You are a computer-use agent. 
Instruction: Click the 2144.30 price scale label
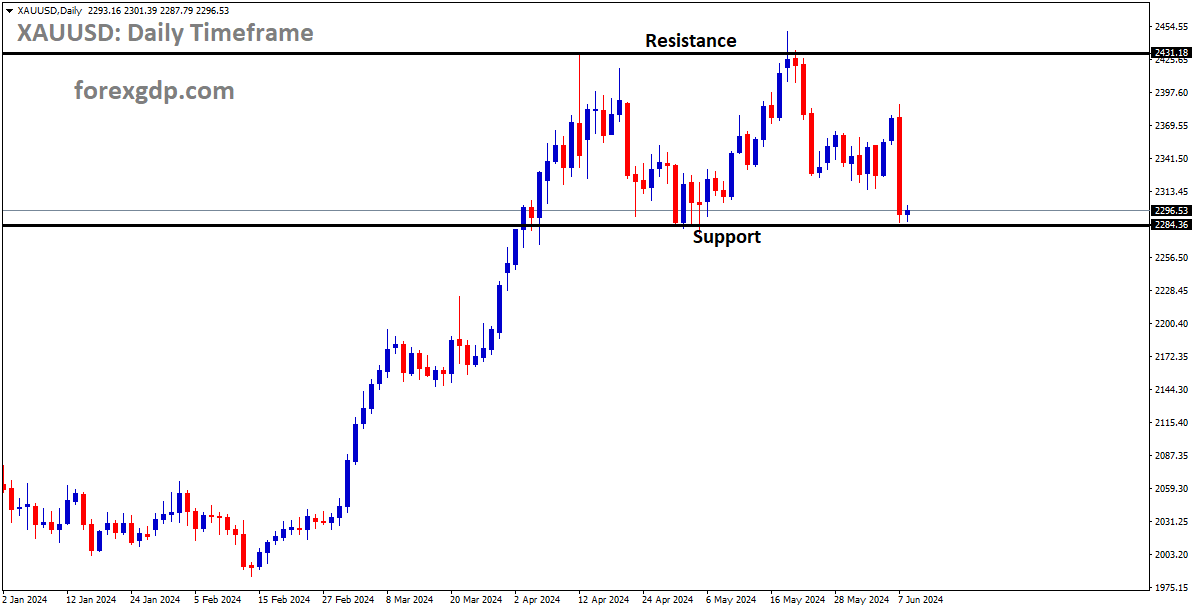point(1171,389)
